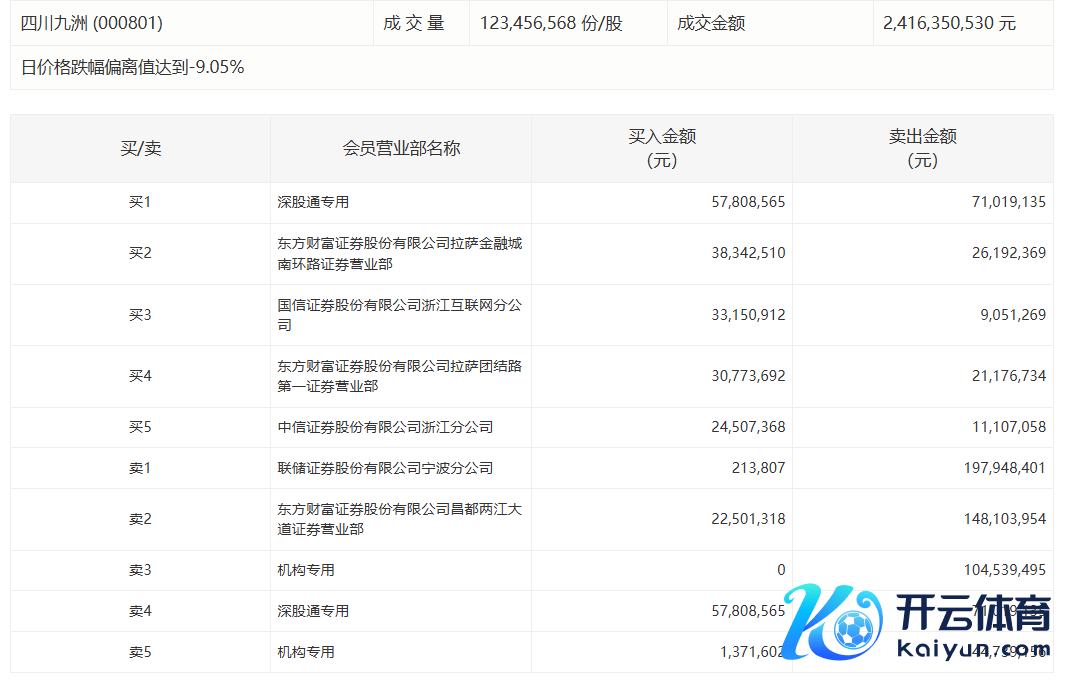Open 东方财富证券昌都两江大道证券营业部 in 卖2 row
This screenshot has height=682, width=1066.
(399, 519)
